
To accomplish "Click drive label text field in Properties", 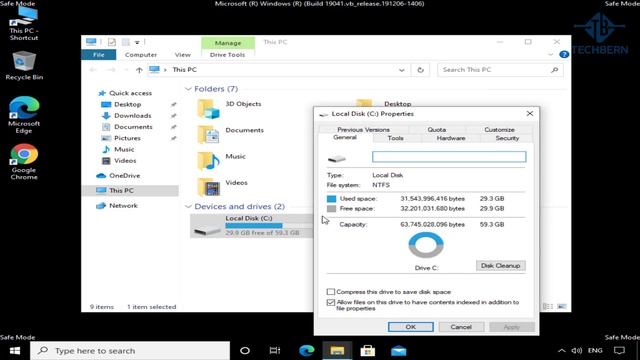I will pos(449,157).
